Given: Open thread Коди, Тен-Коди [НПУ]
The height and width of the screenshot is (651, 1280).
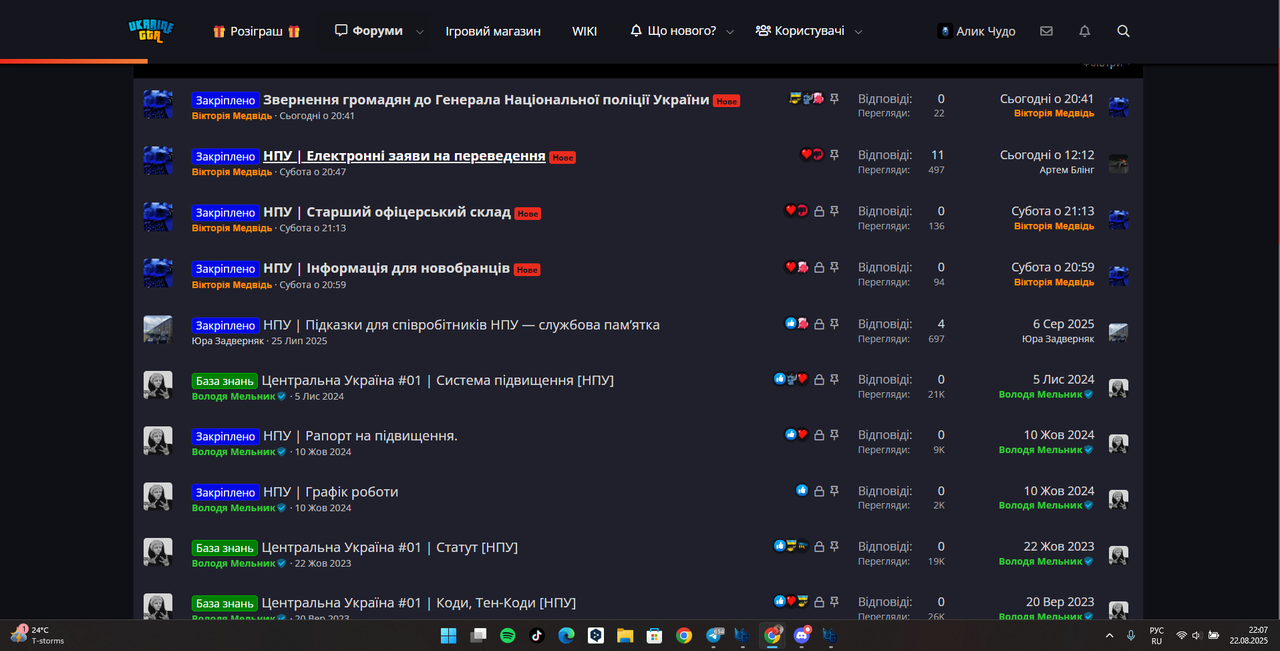Looking at the screenshot, I should tap(418, 603).
